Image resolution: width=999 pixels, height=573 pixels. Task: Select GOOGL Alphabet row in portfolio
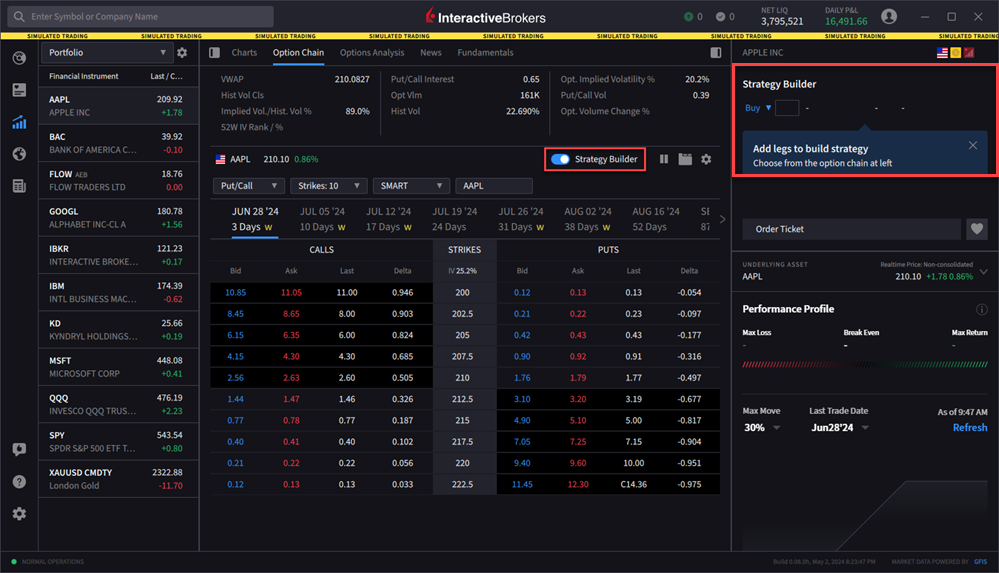119,218
